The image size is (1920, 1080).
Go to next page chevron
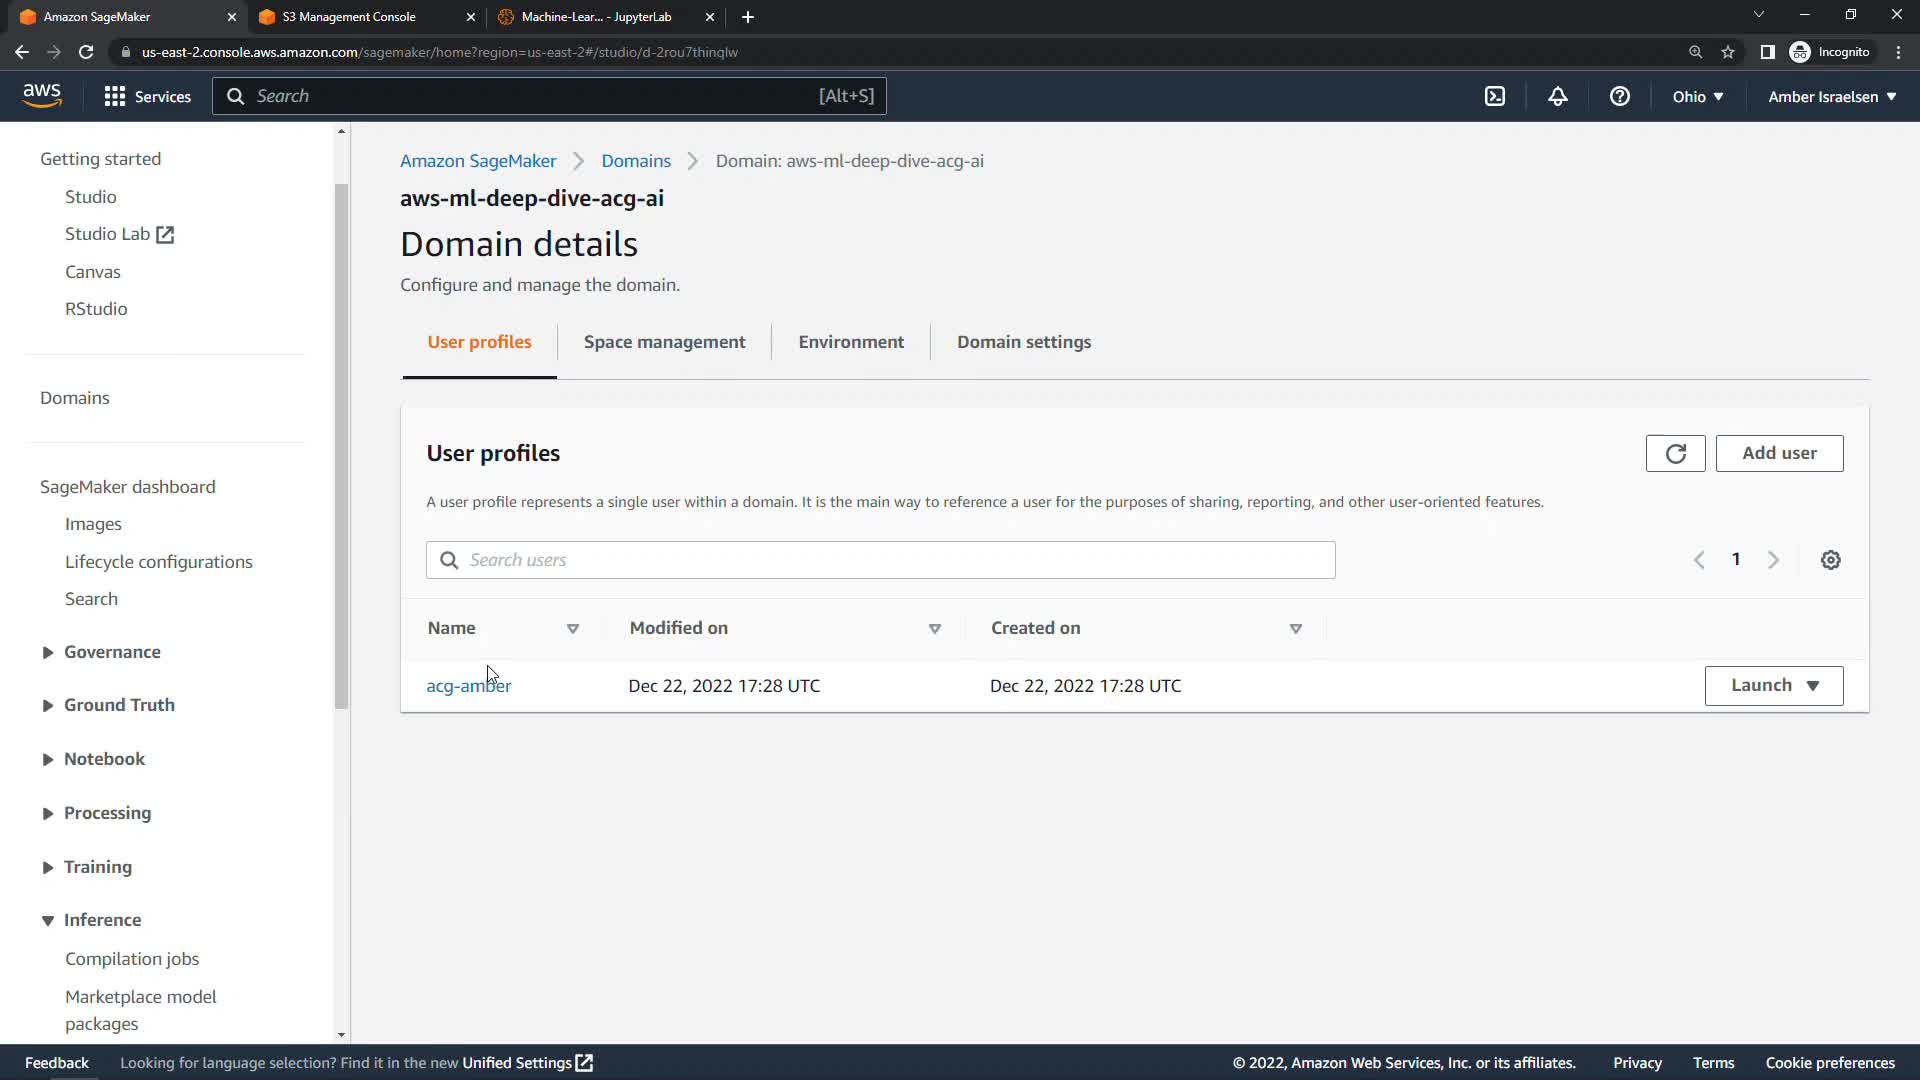pyautogui.click(x=1773, y=560)
